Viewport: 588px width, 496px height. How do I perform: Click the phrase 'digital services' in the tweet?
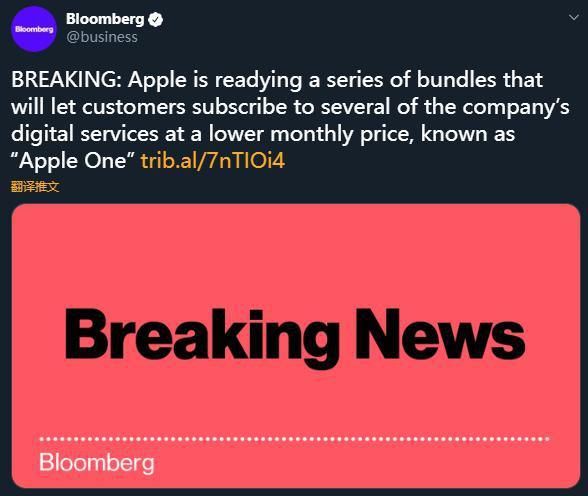tap(85, 134)
